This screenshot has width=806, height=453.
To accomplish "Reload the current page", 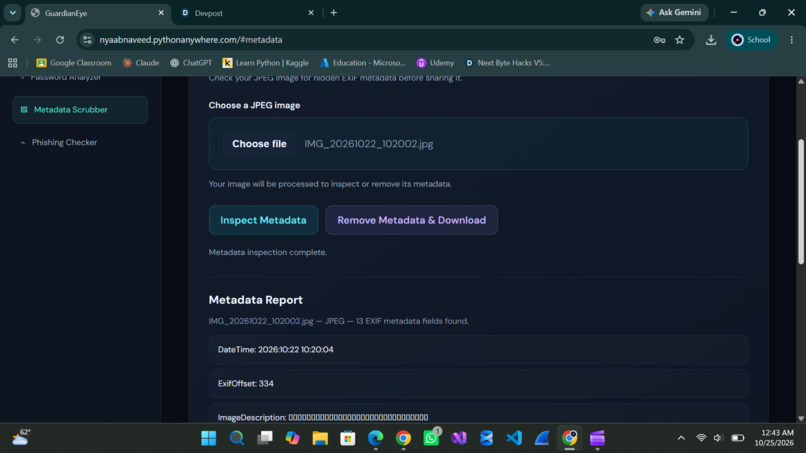I will 60,40.
